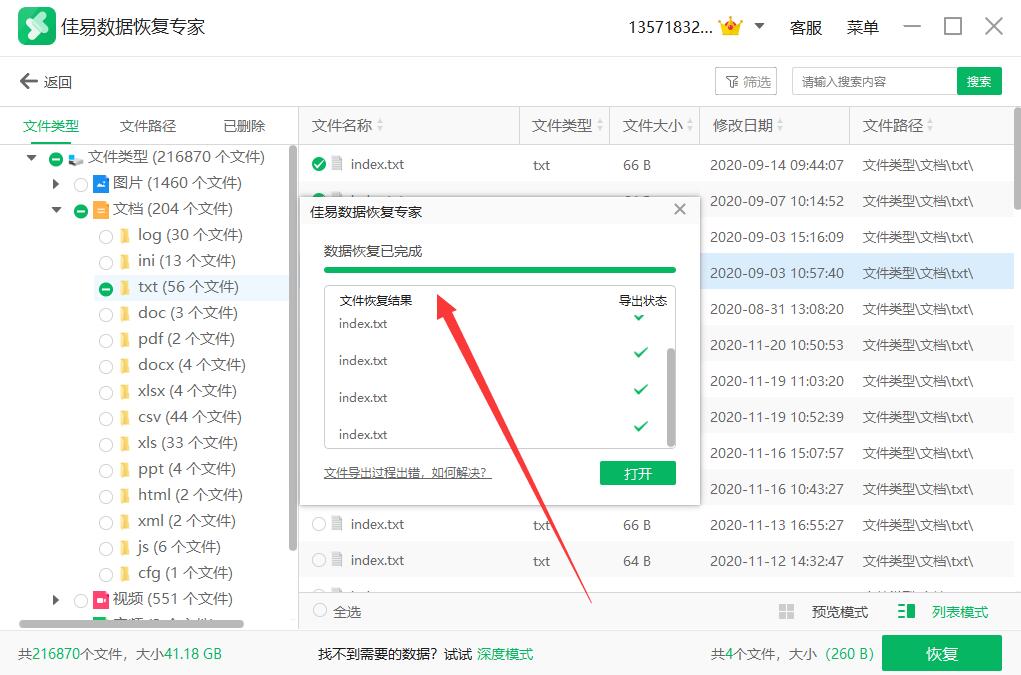The width and height of the screenshot is (1021, 675).
Task: Click the recovery result list scrollbar
Action: tap(671, 397)
